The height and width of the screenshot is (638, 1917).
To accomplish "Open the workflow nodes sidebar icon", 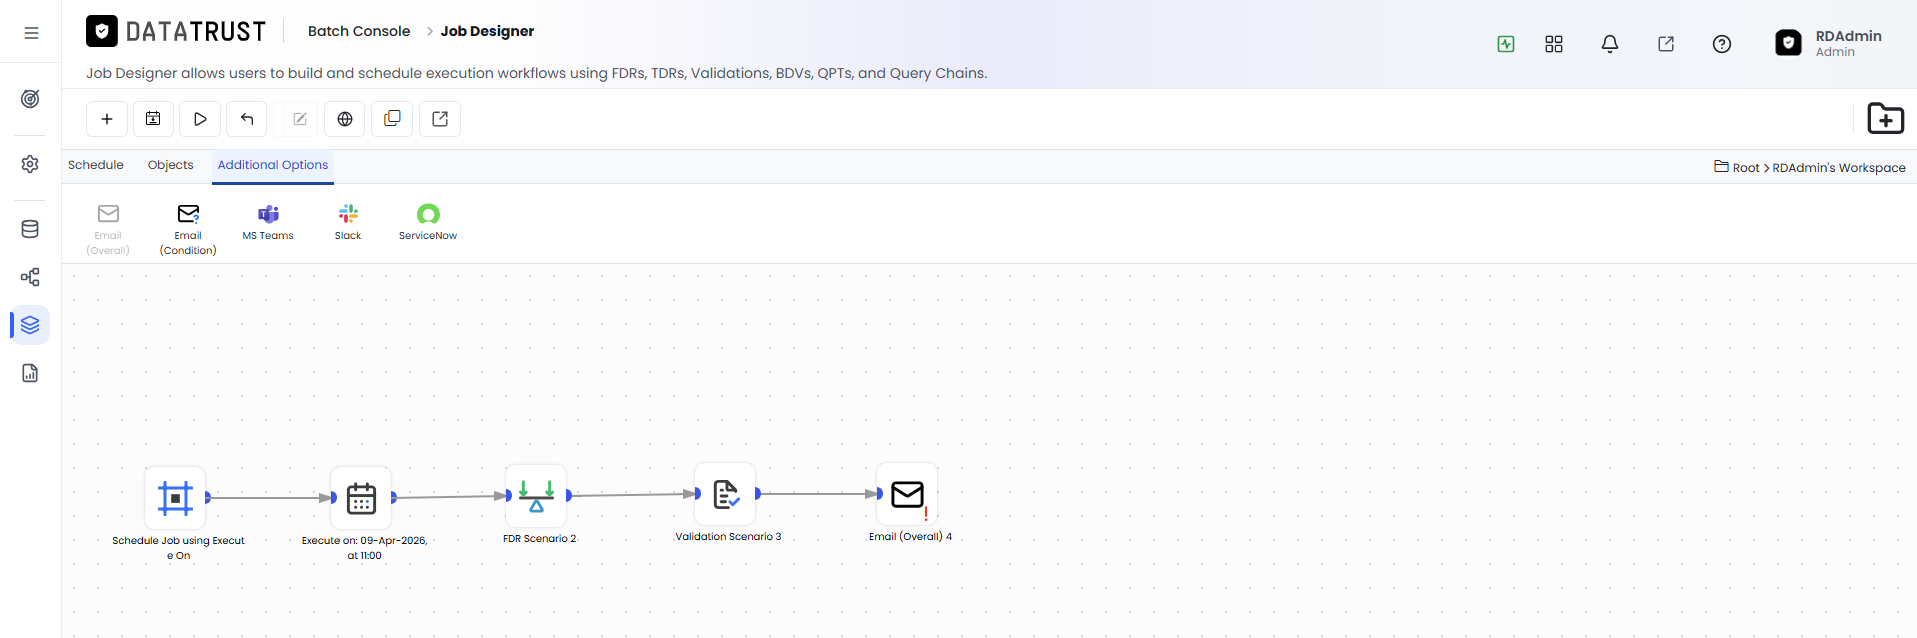I will [x=30, y=277].
